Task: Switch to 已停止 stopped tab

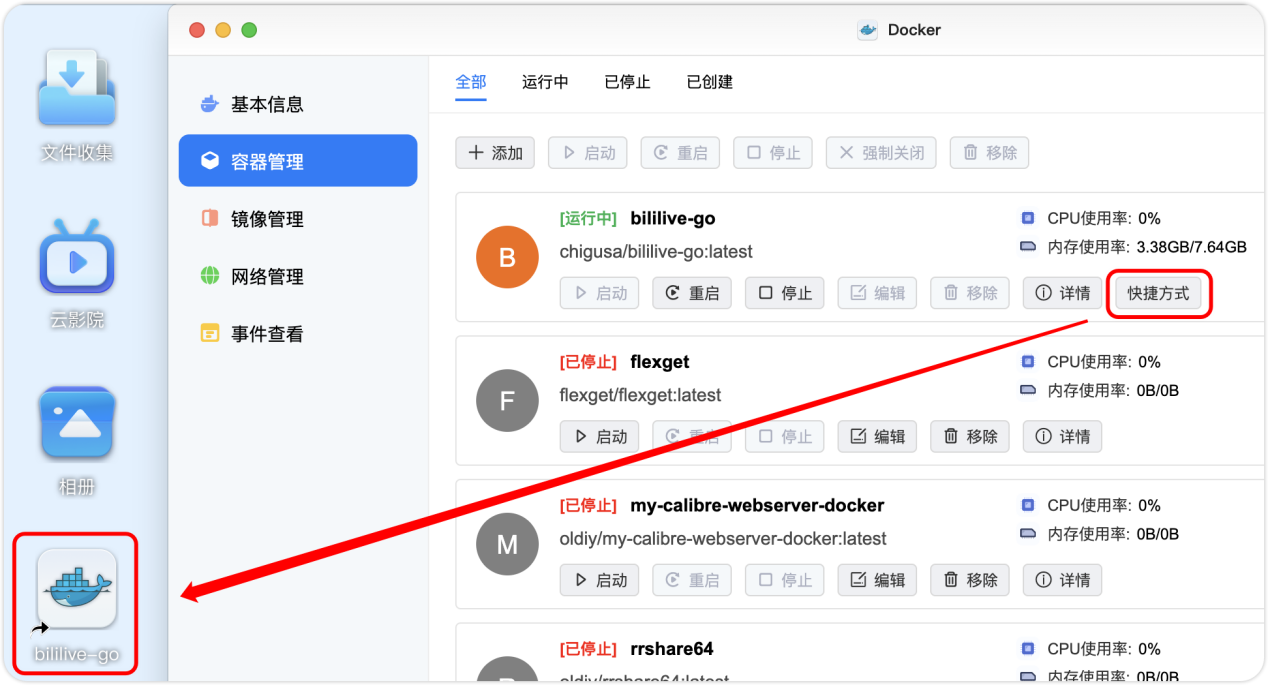Action: coord(626,82)
